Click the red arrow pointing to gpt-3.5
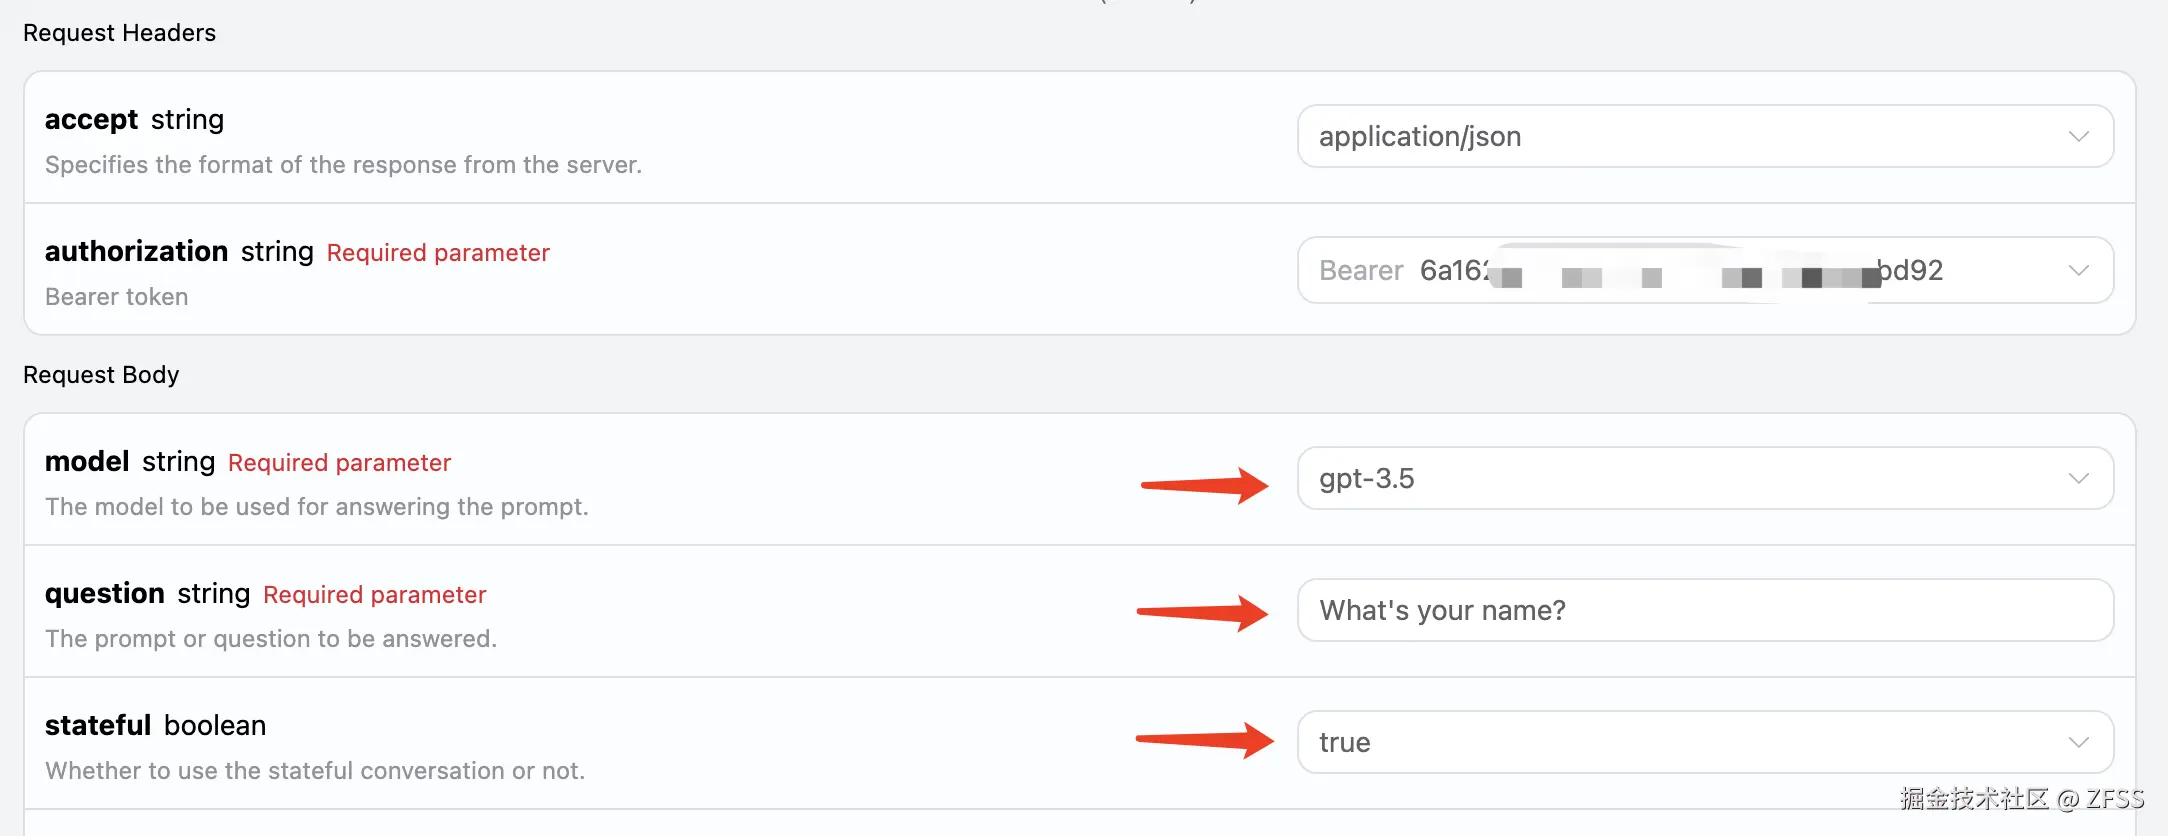The width and height of the screenshot is (2168, 836). click(x=1204, y=486)
